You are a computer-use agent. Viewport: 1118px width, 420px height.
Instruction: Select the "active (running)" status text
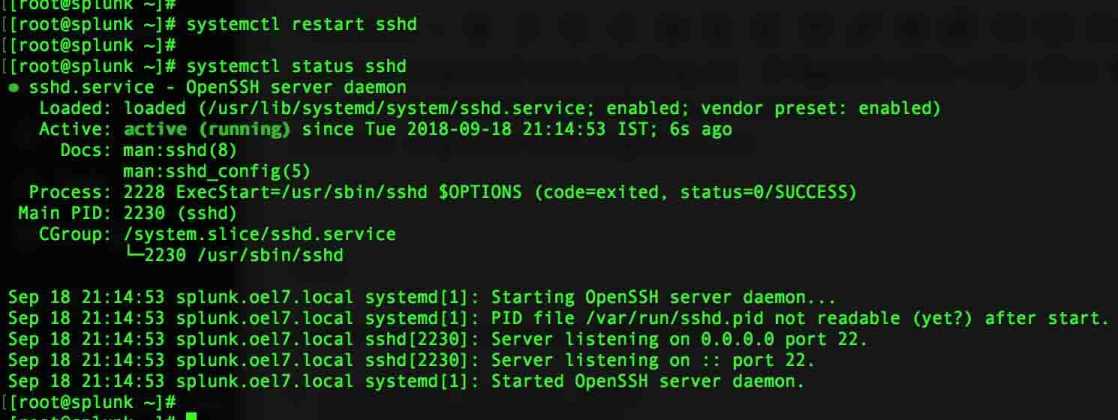[x=207, y=129]
